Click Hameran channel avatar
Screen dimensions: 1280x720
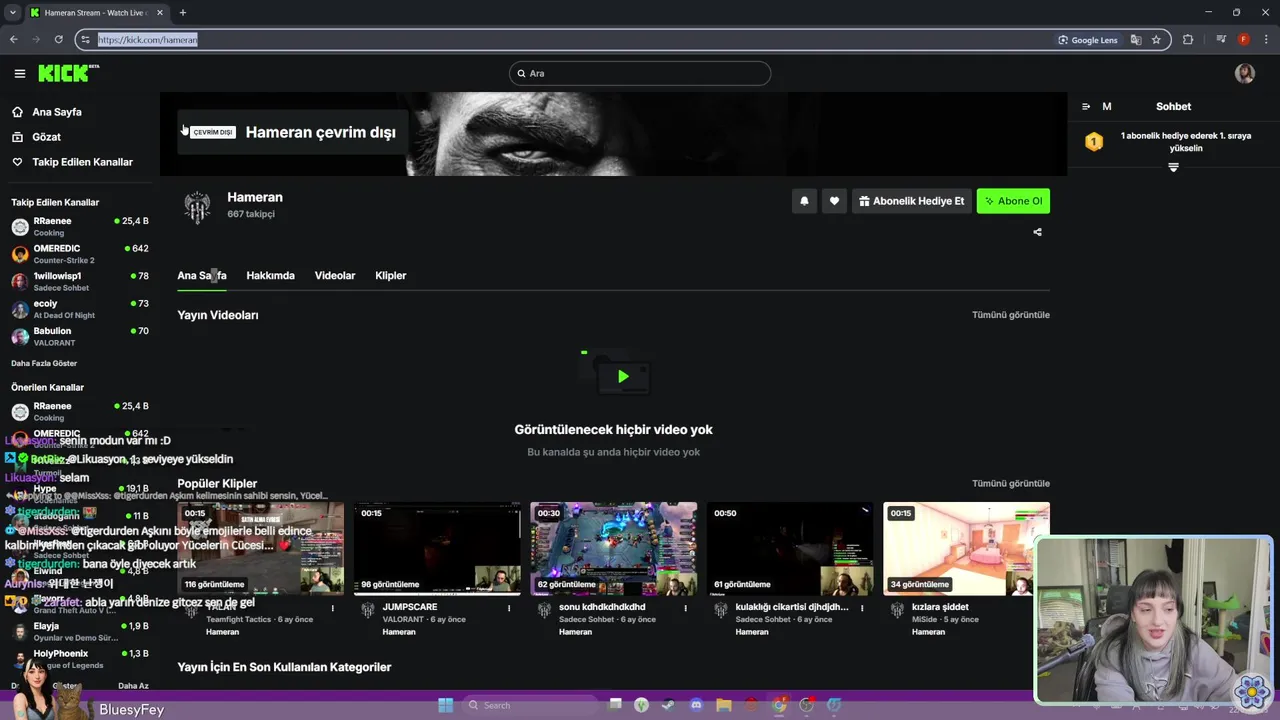(197, 206)
